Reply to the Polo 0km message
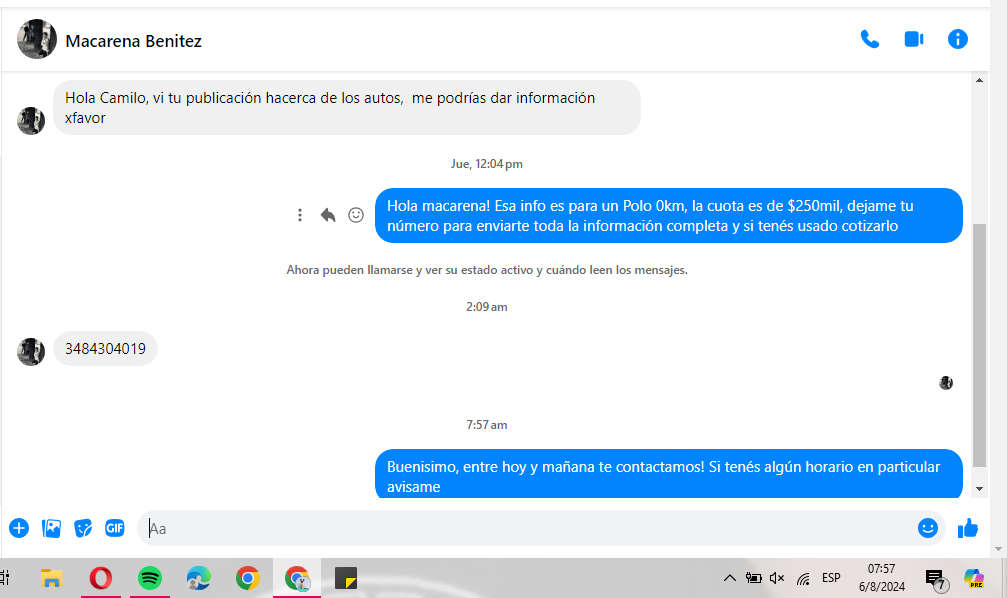 pos(328,215)
